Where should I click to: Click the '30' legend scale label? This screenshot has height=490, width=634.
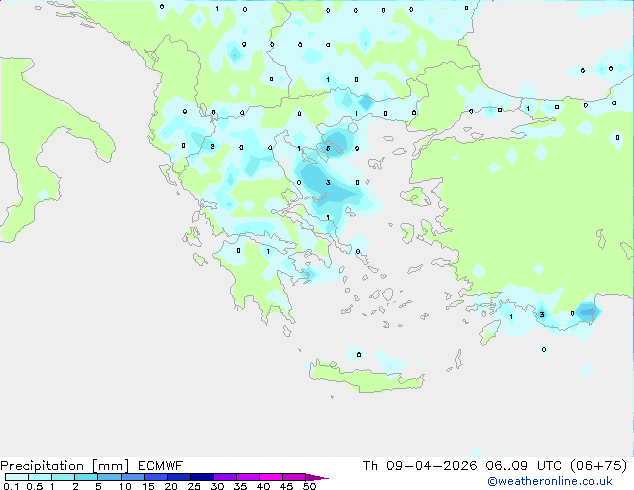click(x=217, y=486)
